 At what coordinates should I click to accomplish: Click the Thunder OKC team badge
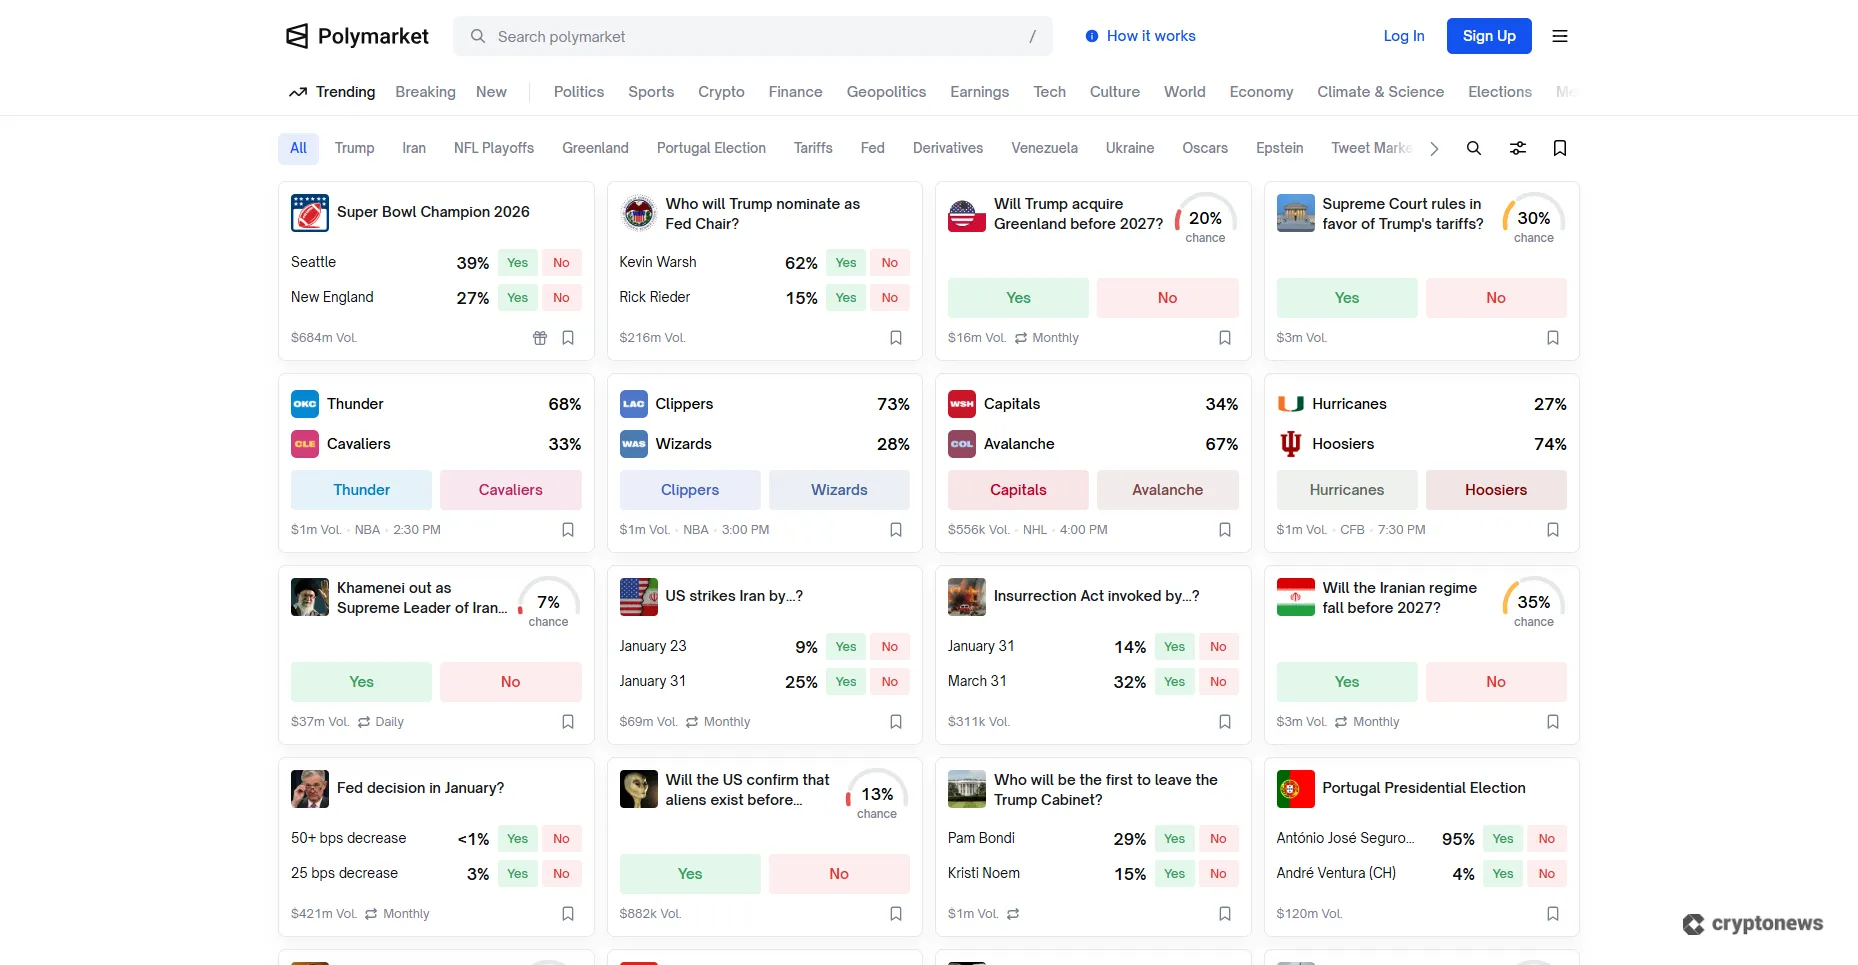pyautogui.click(x=305, y=404)
